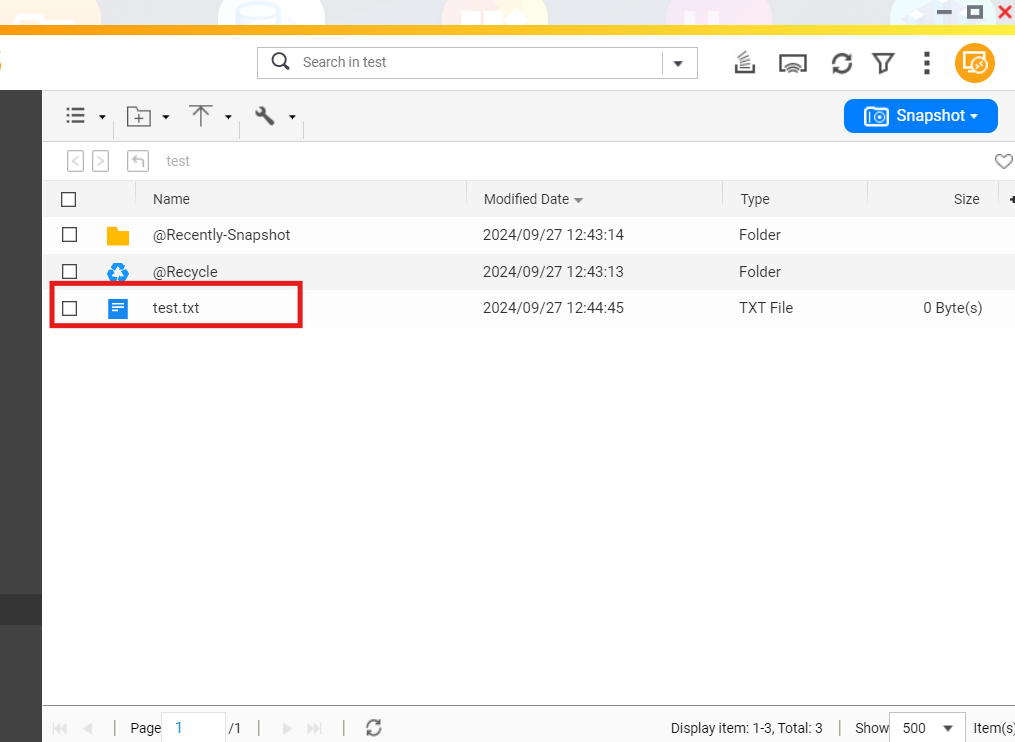The height and width of the screenshot is (742, 1015).
Task: Click the orange remote session icon
Action: pyautogui.click(x=974, y=63)
